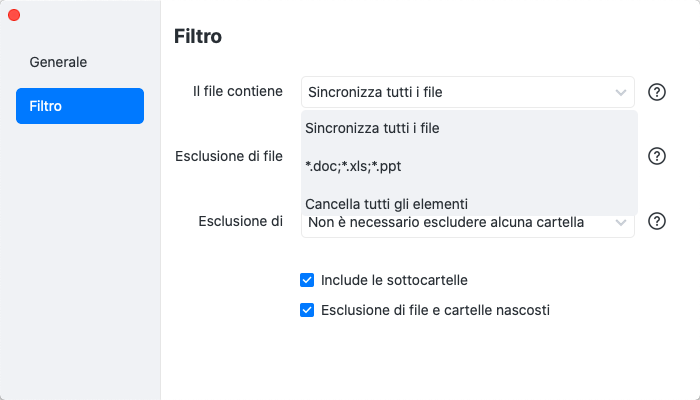Click the Il file contiene label
This screenshot has width=700, height=400.
[x=237, y=91]
